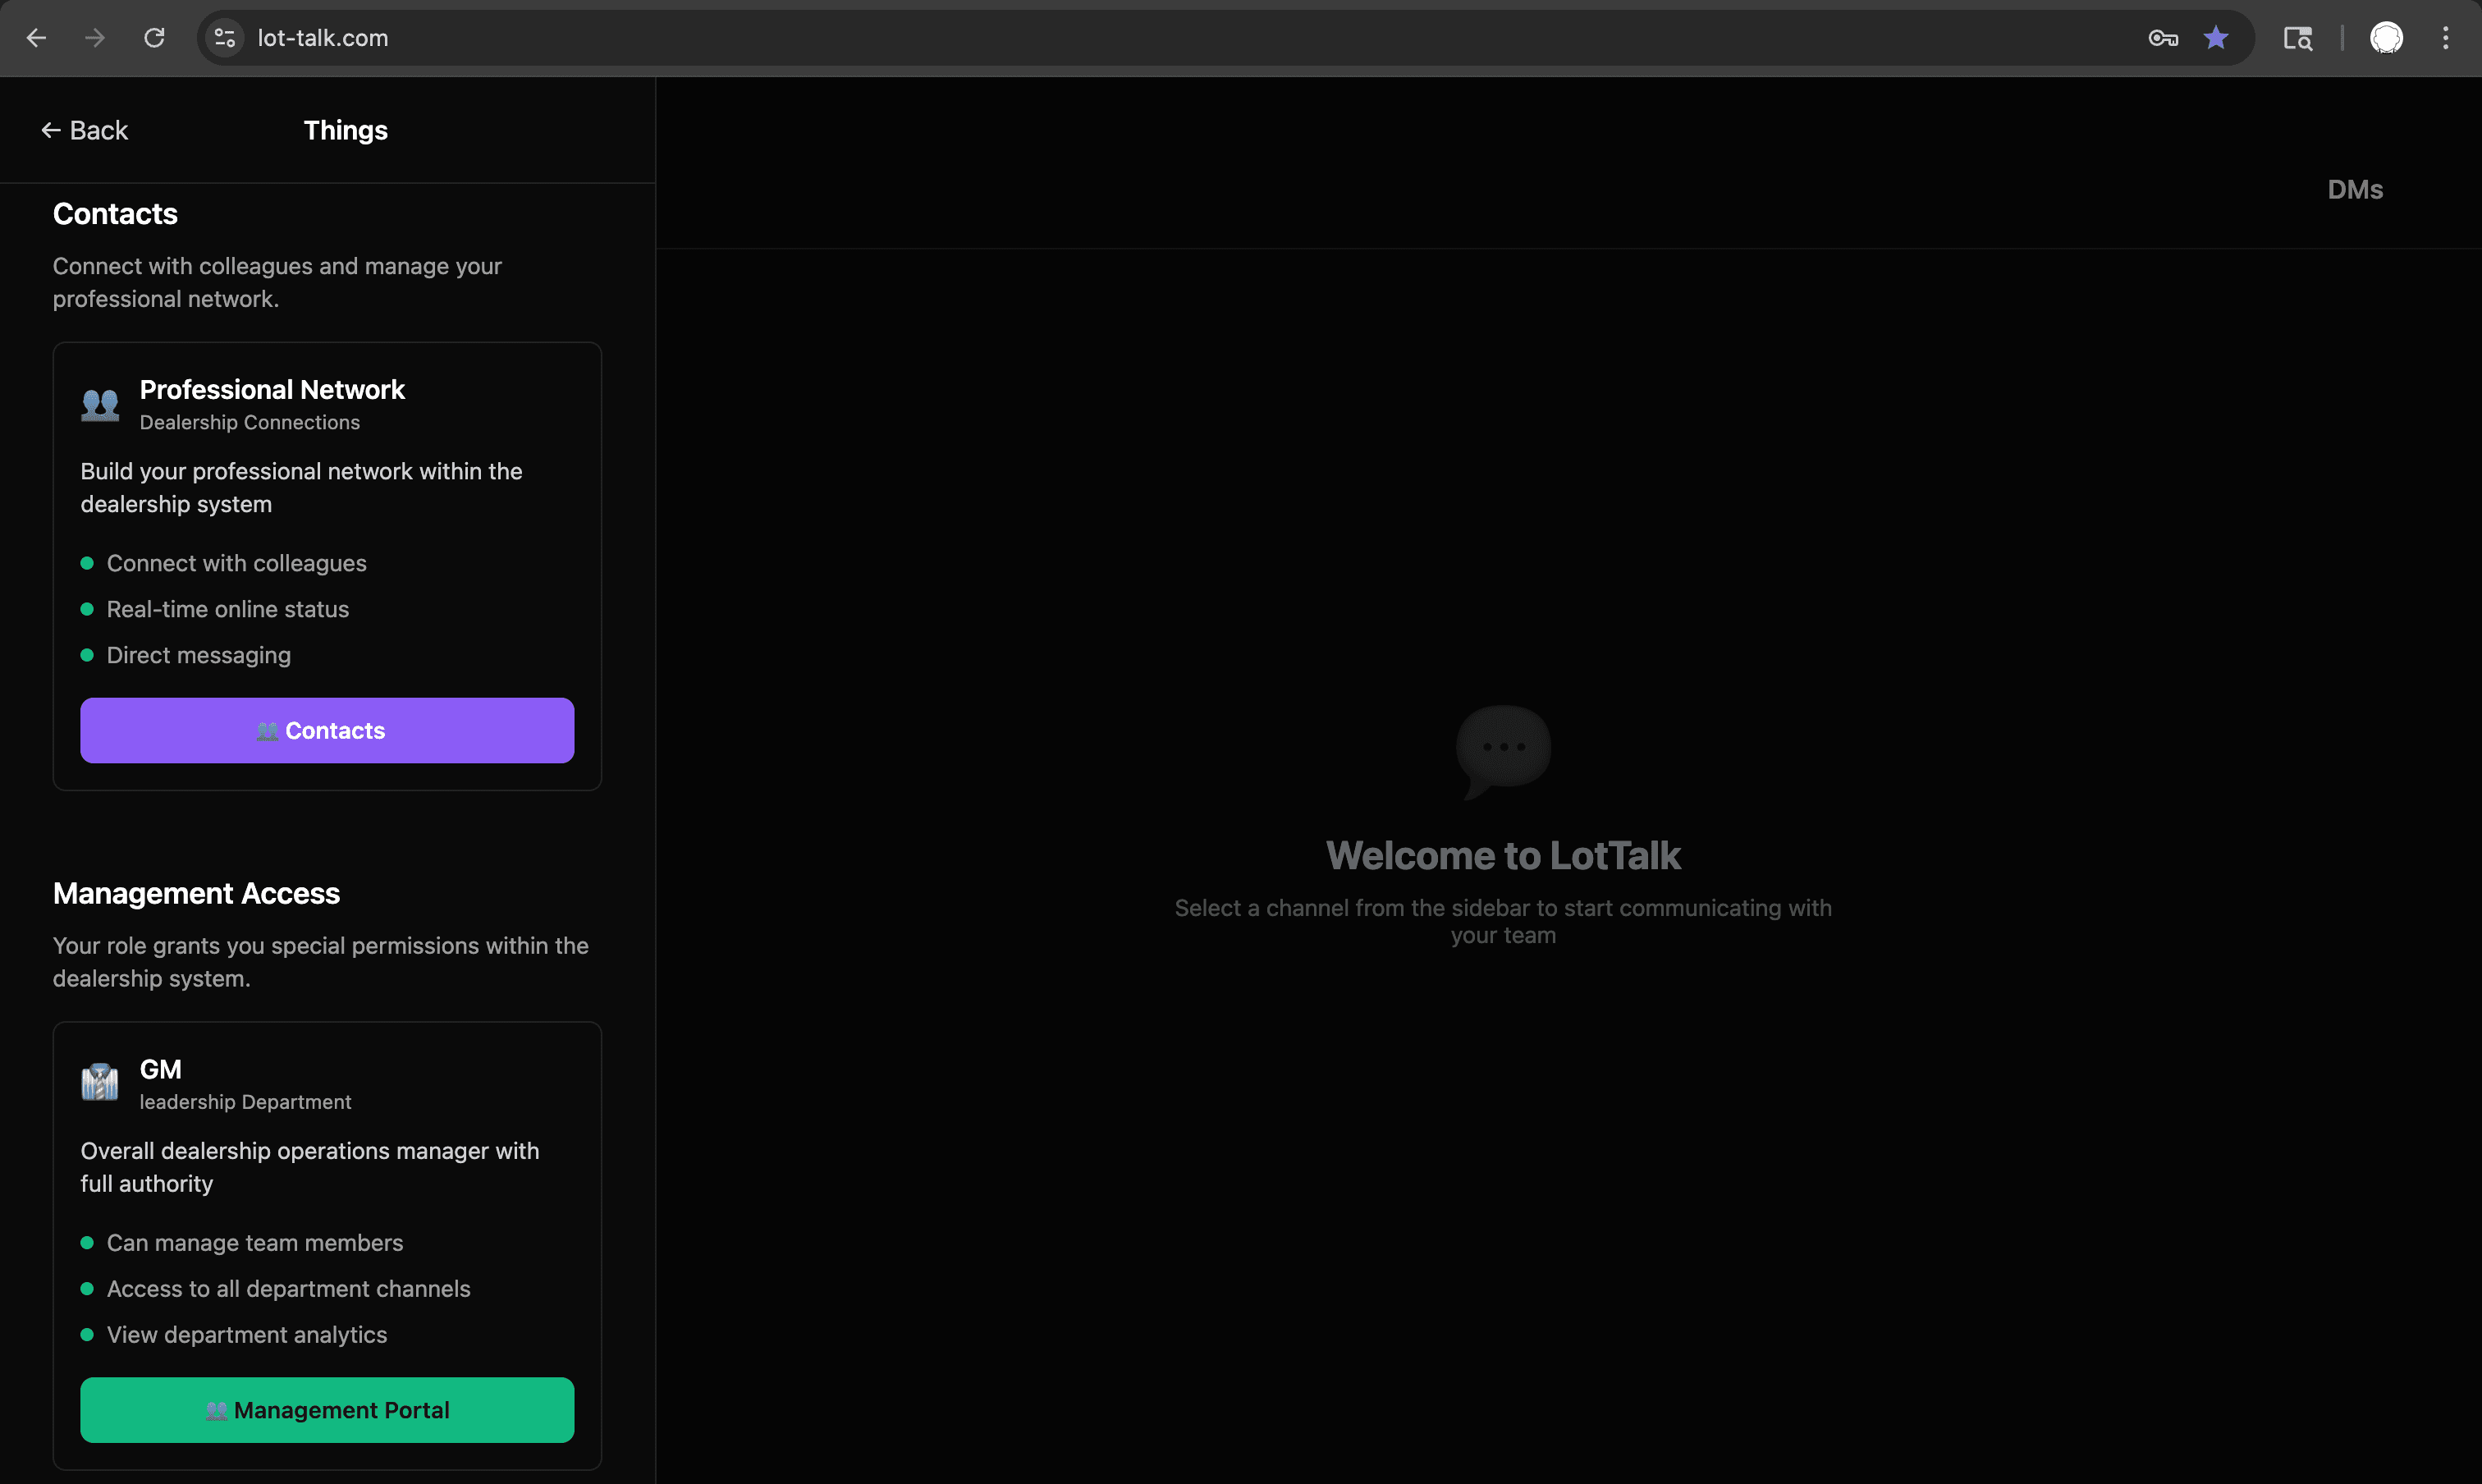This screenshot has width=2482, height=1484.
Task: Open the tab search side panel icon
Action: [2297, 38]
